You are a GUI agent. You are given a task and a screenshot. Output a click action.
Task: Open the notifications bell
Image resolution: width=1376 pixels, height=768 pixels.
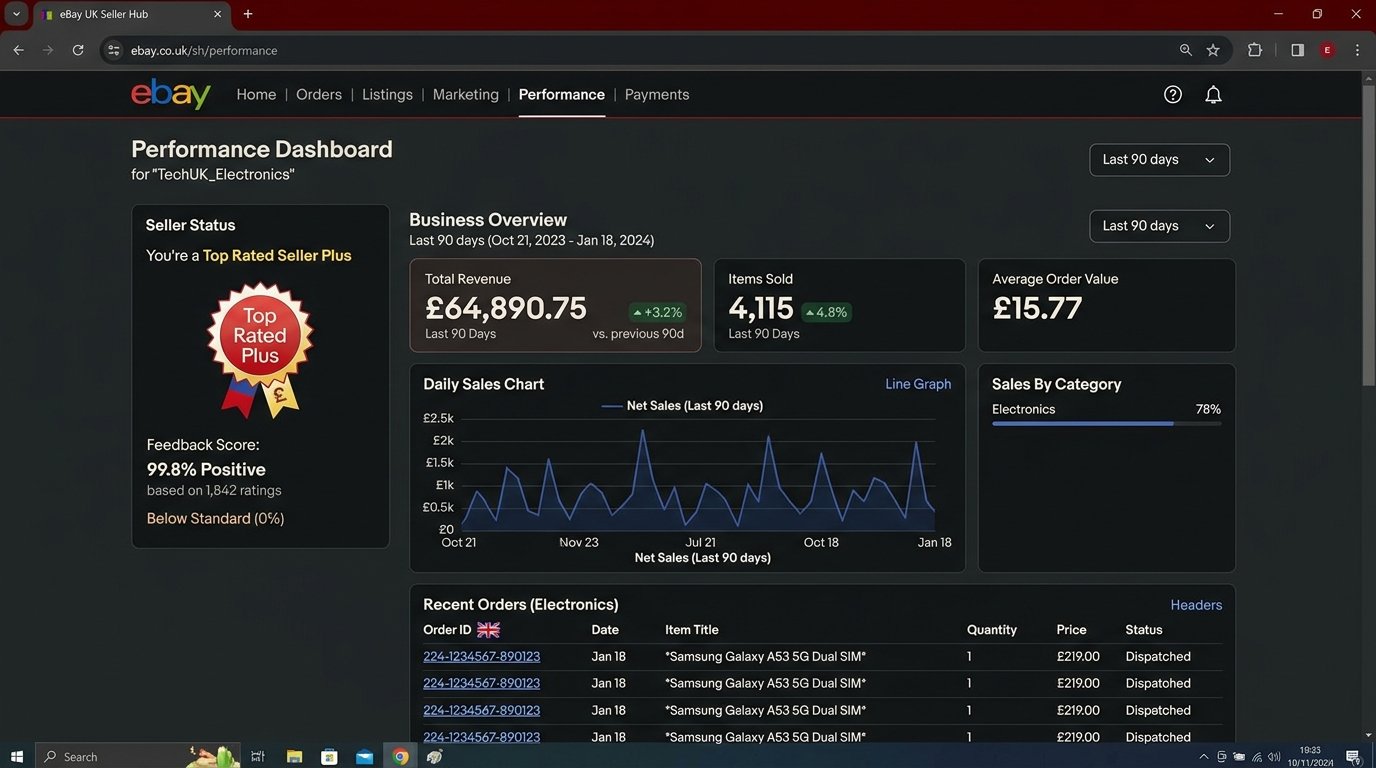coord(1213,94)
